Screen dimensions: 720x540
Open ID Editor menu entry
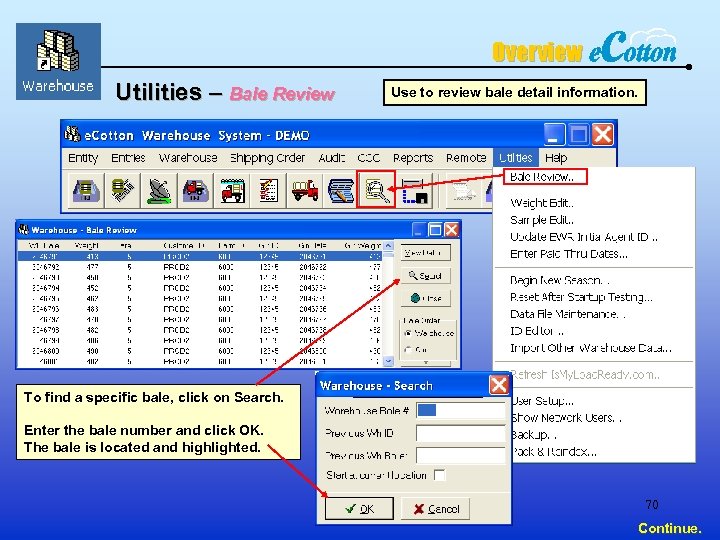click(537, 331)
